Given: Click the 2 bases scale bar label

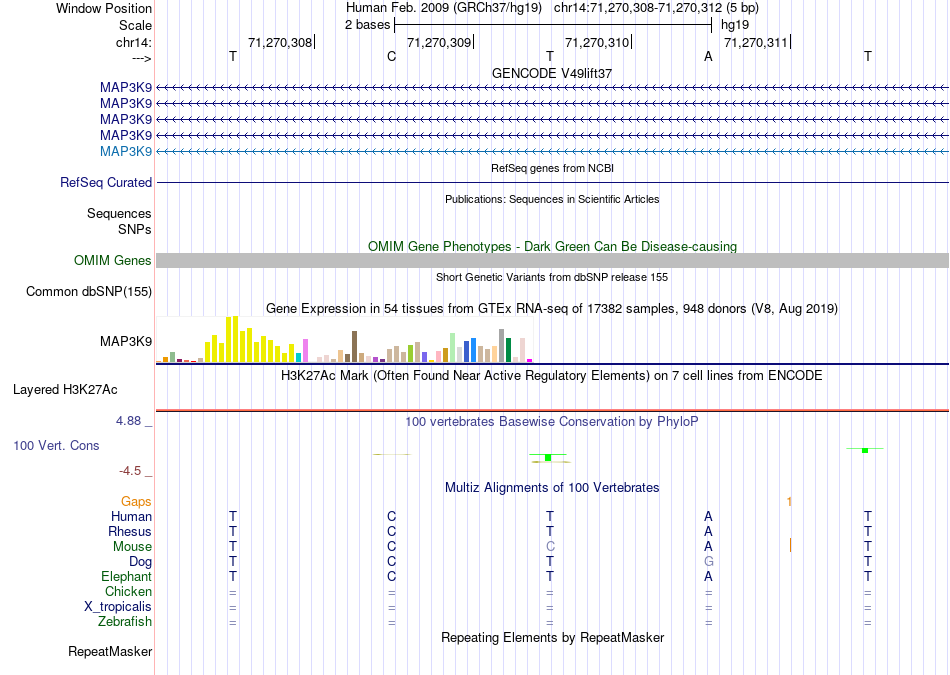Looking at the screenshot, I should [x=367, y=25].
